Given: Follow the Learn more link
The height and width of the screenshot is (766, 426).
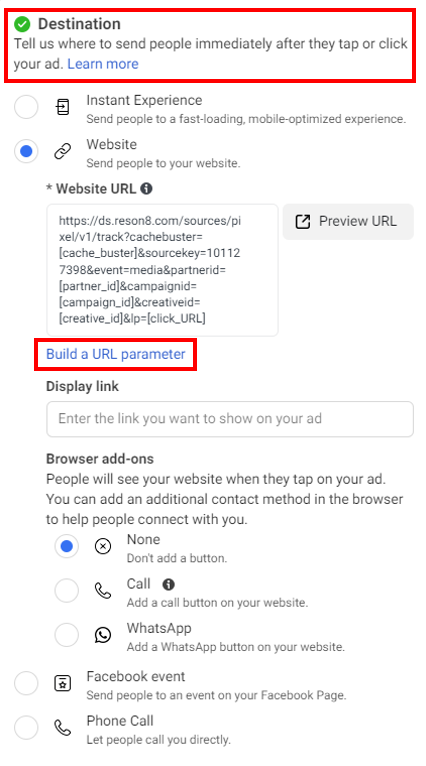Looking at the screenshot, I should coord(103,64).
